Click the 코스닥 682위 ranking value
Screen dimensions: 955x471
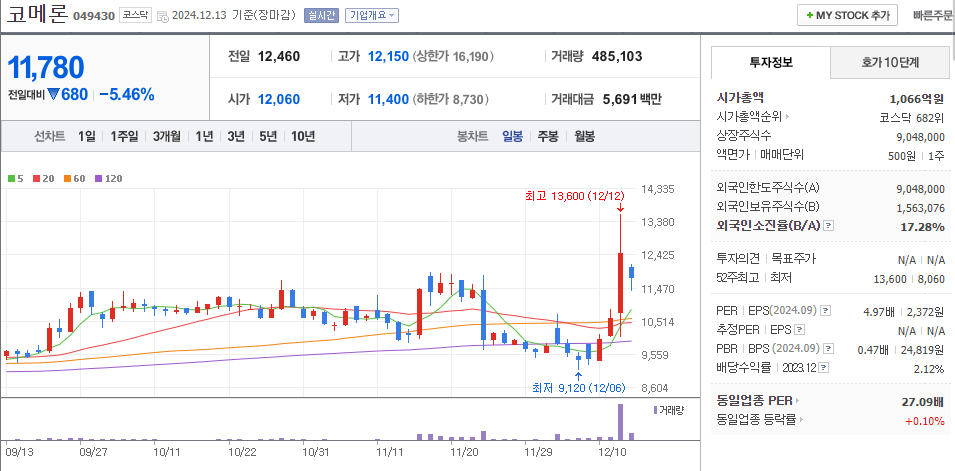tap(912, 118)
